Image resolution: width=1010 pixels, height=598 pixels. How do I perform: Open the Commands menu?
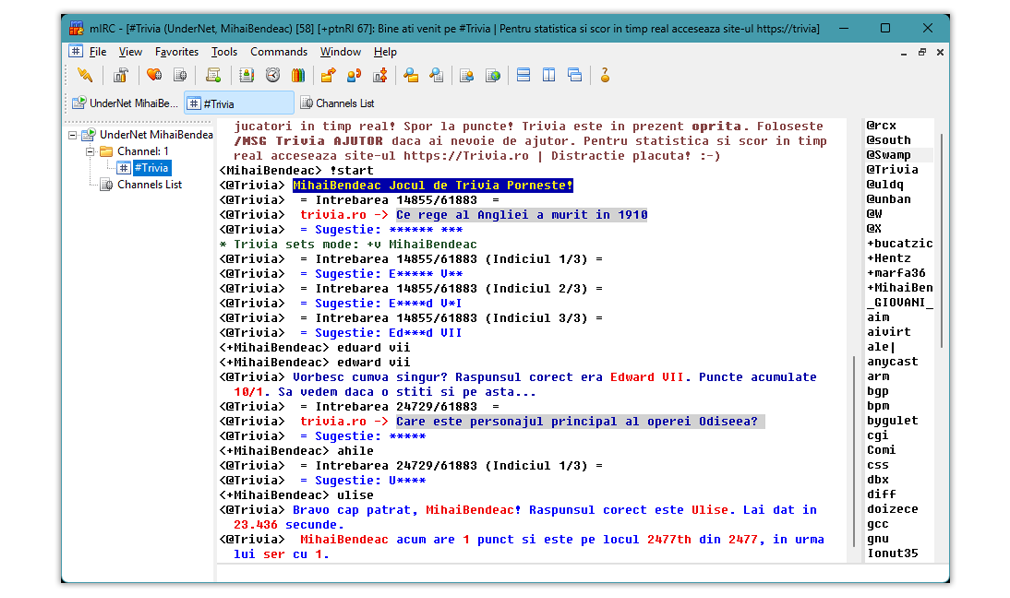pyautogui.click(x=278, y=52)
